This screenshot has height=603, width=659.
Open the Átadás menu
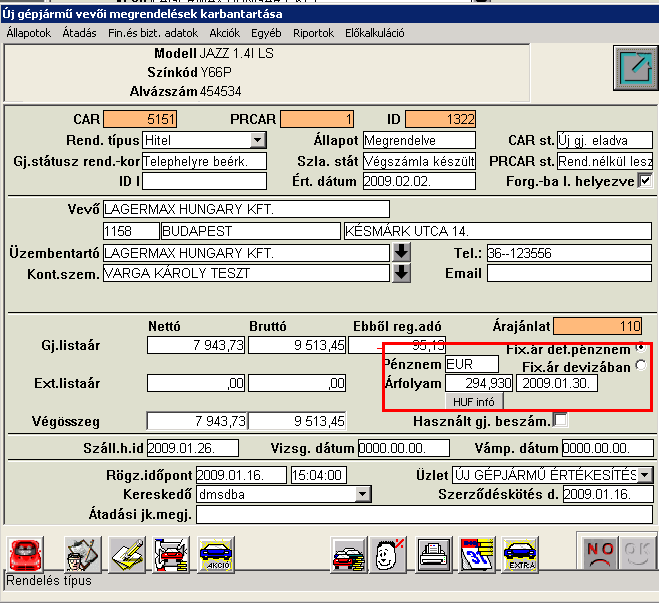coord(79,33)
